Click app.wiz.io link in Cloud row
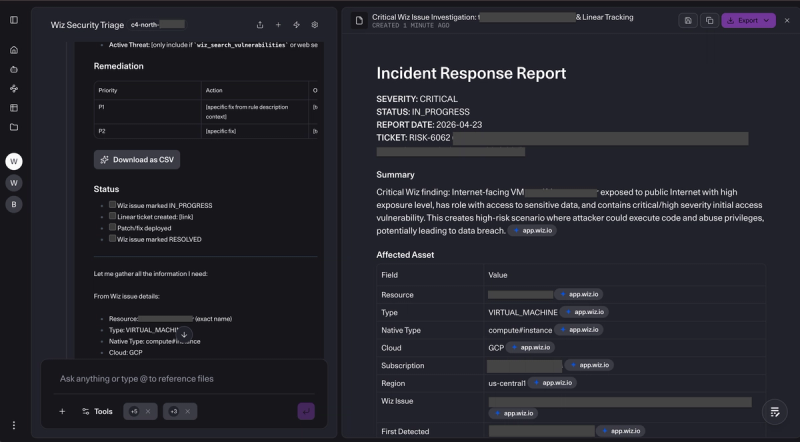 click(531, 348)
